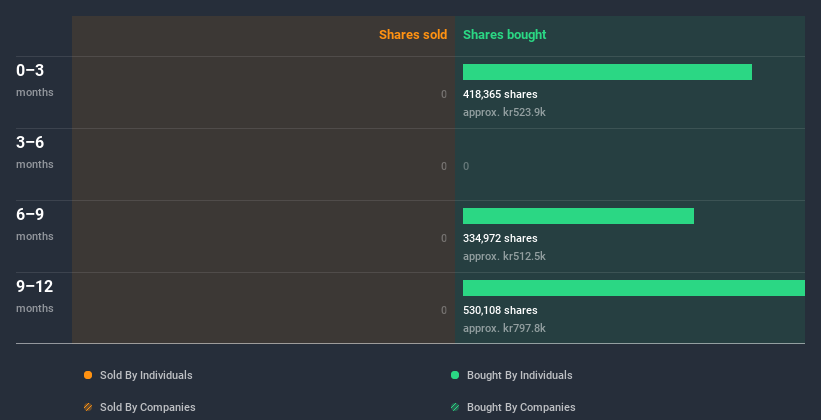Click the zero sold value in 3–6 months row
This screenshot has width=821, height=420.
(444, 167)
